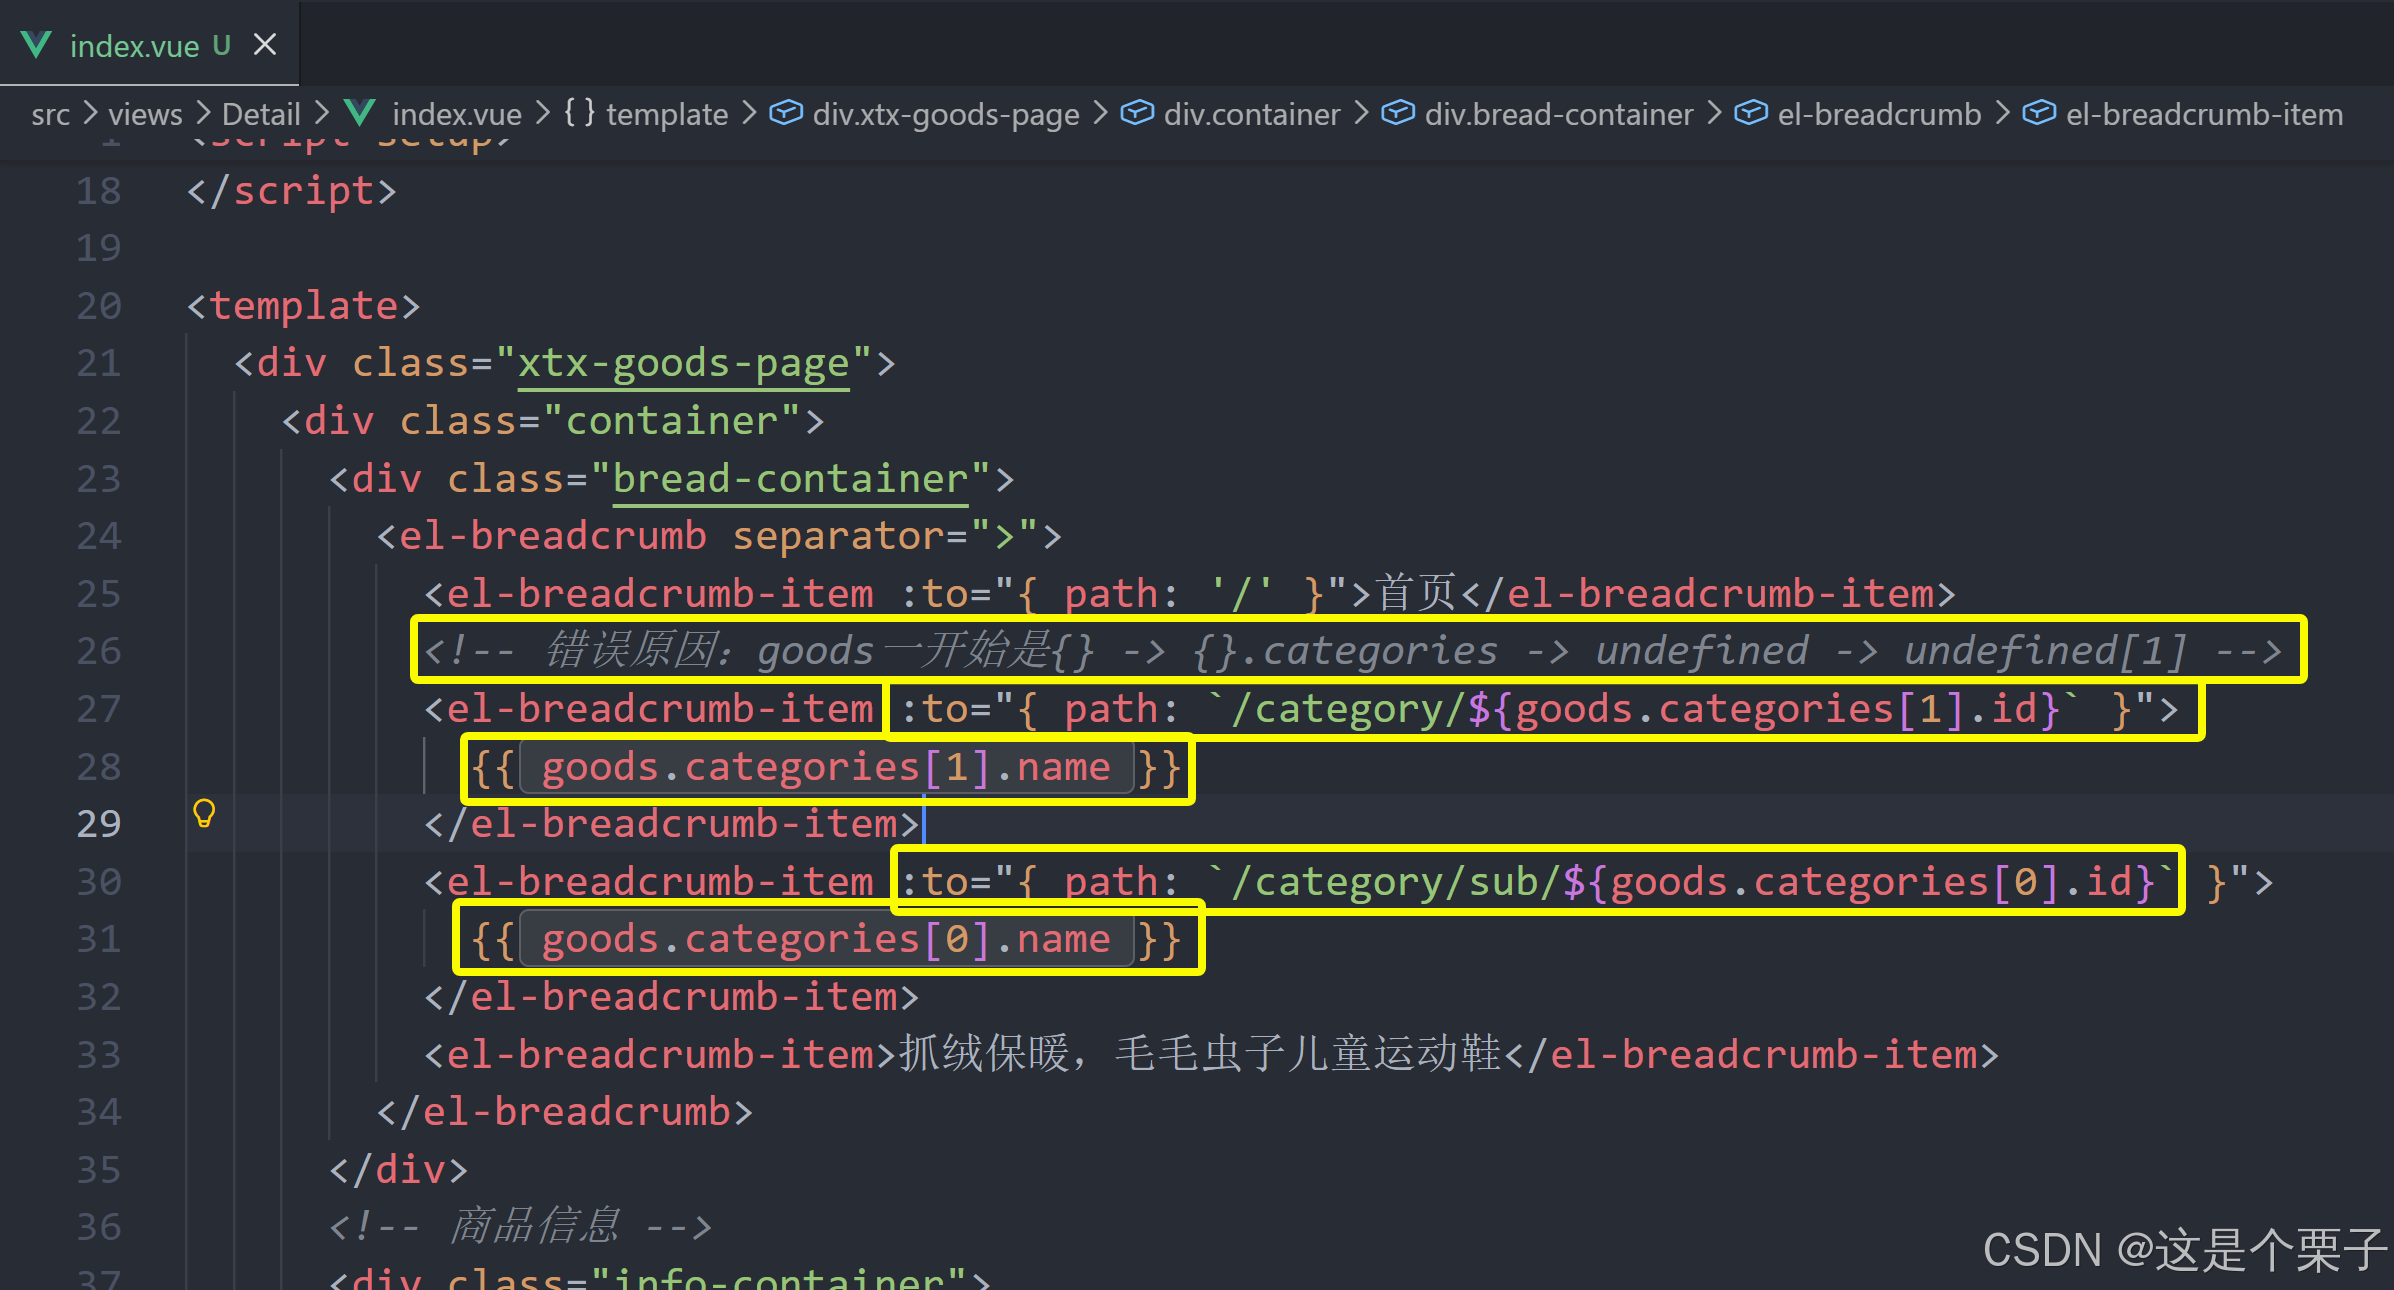Click cube icon before div.xtx-goods-page

786,113
